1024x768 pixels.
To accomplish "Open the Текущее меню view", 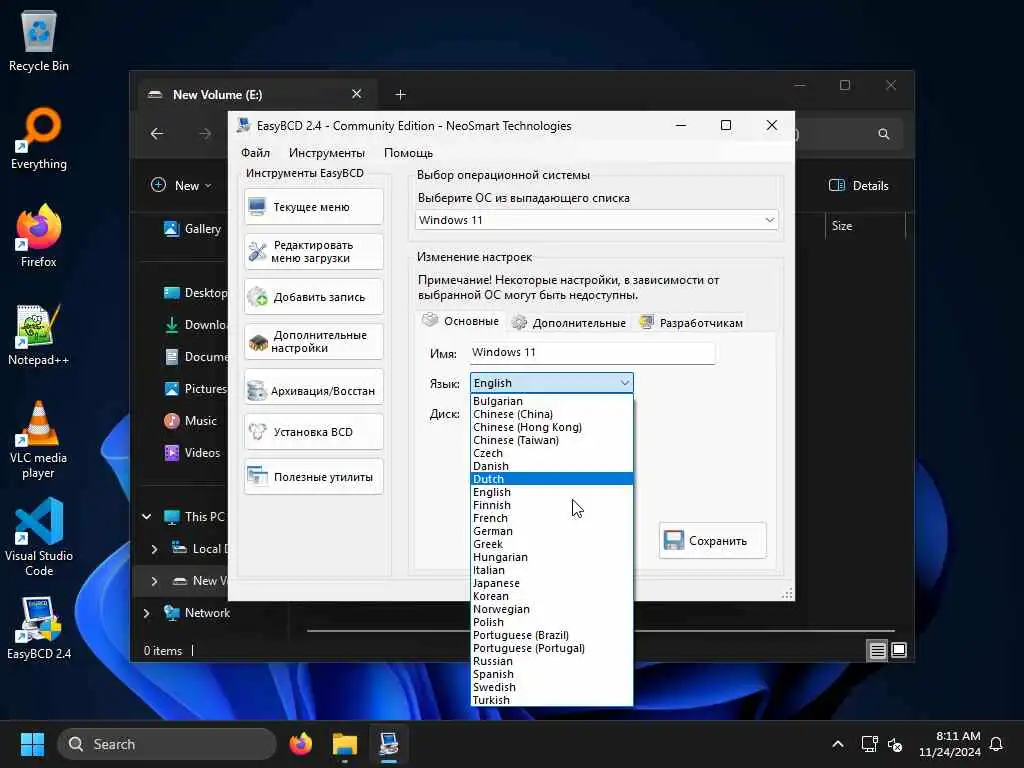I will (x=313, y=207).
